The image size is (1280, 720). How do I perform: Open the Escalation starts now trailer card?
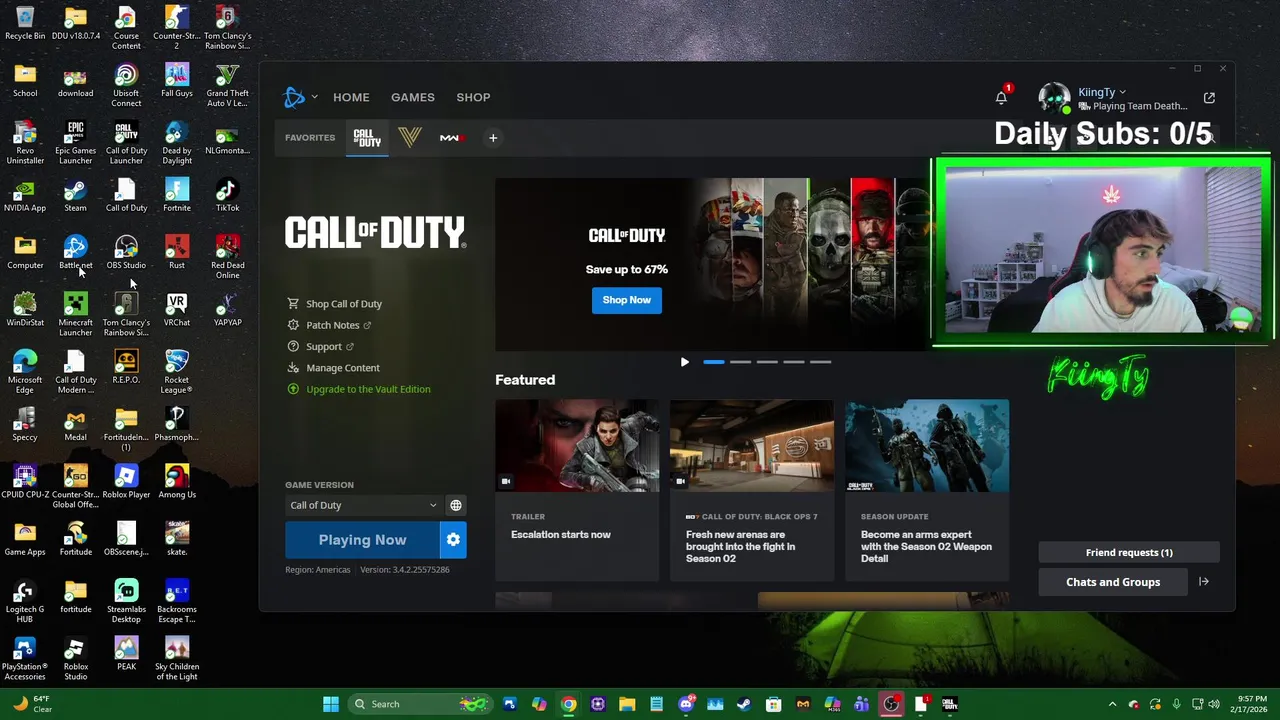[x=577, y=490]
